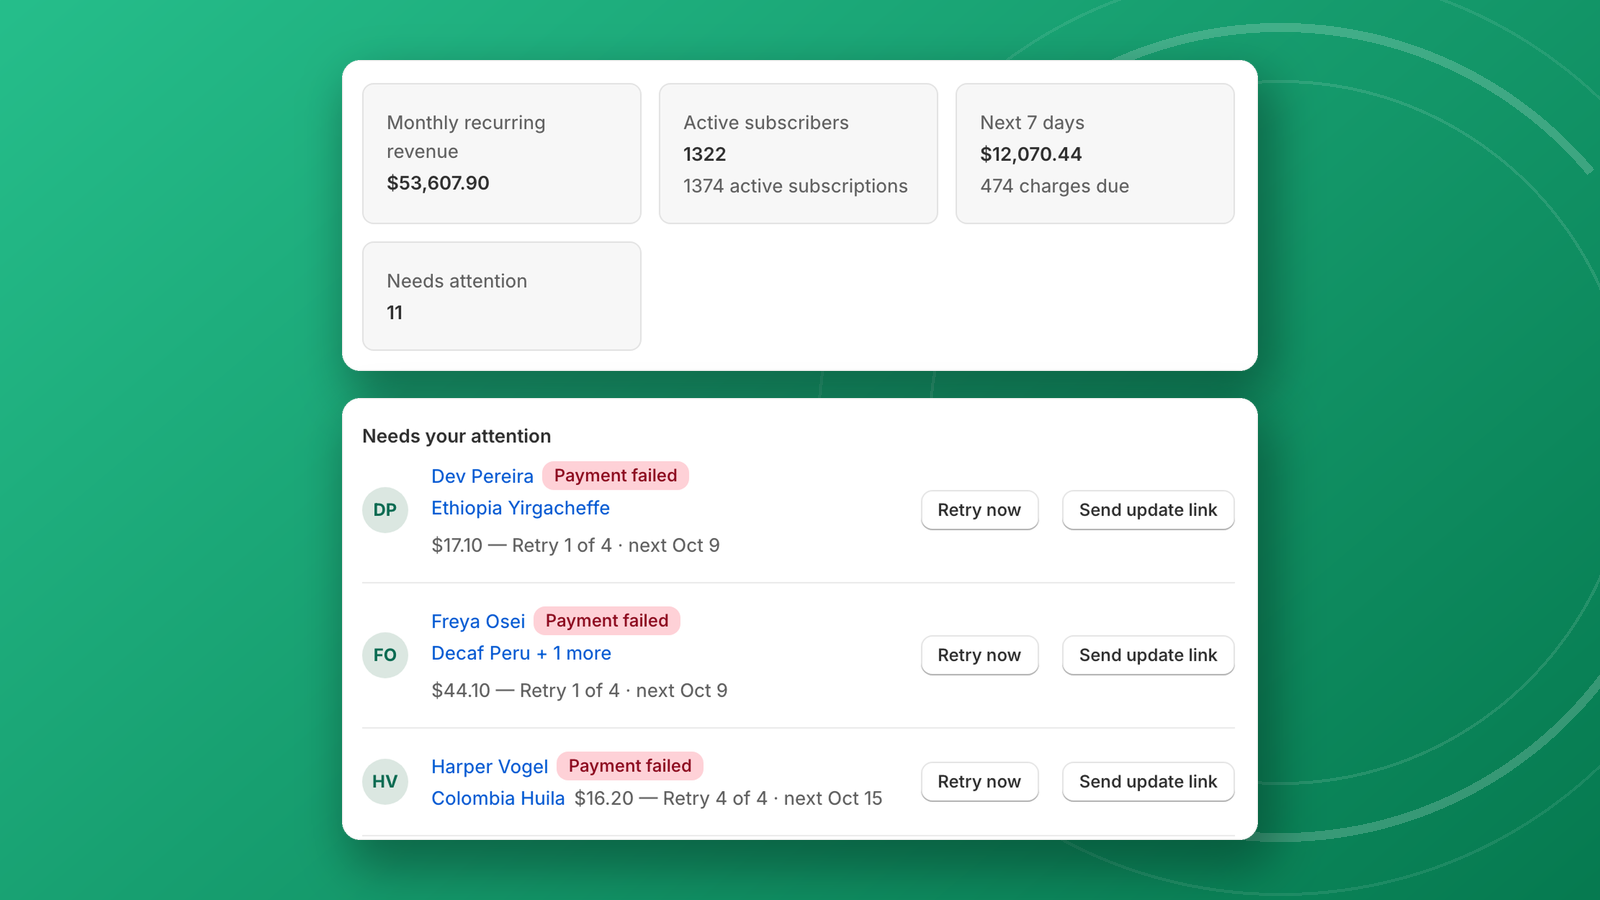Click the Payment failed badge beside Harper Vogel
Screen dimensions: 1600x900
coord(630,766)
